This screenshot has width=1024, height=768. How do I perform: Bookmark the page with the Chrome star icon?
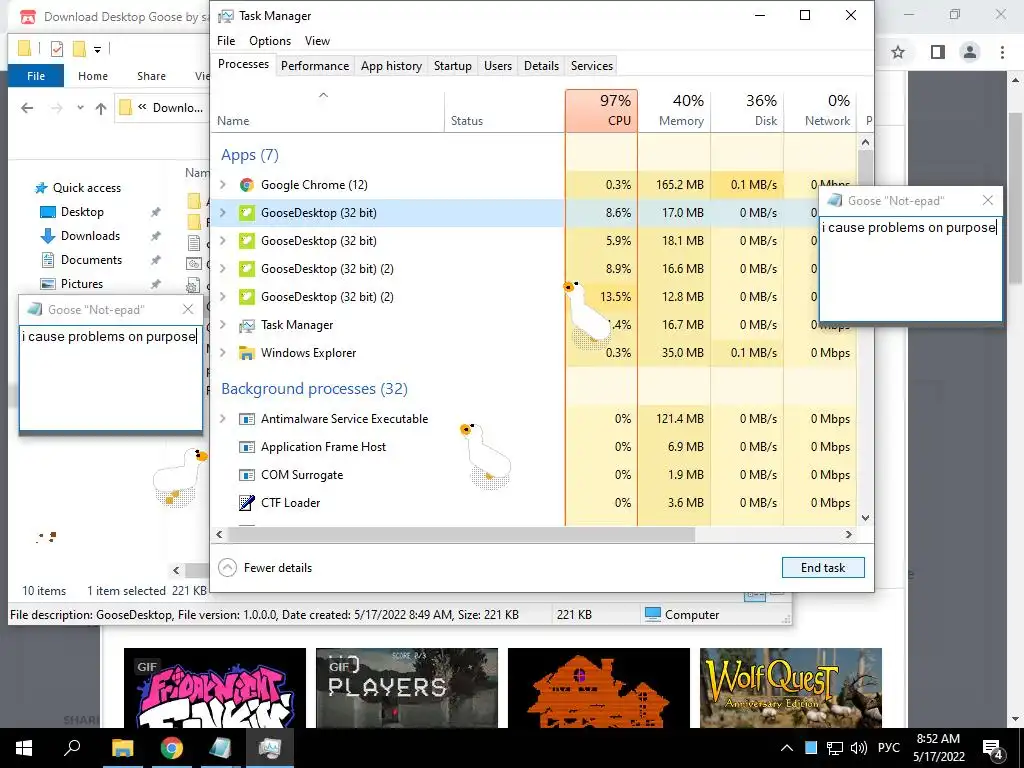(x=898, y=52)
